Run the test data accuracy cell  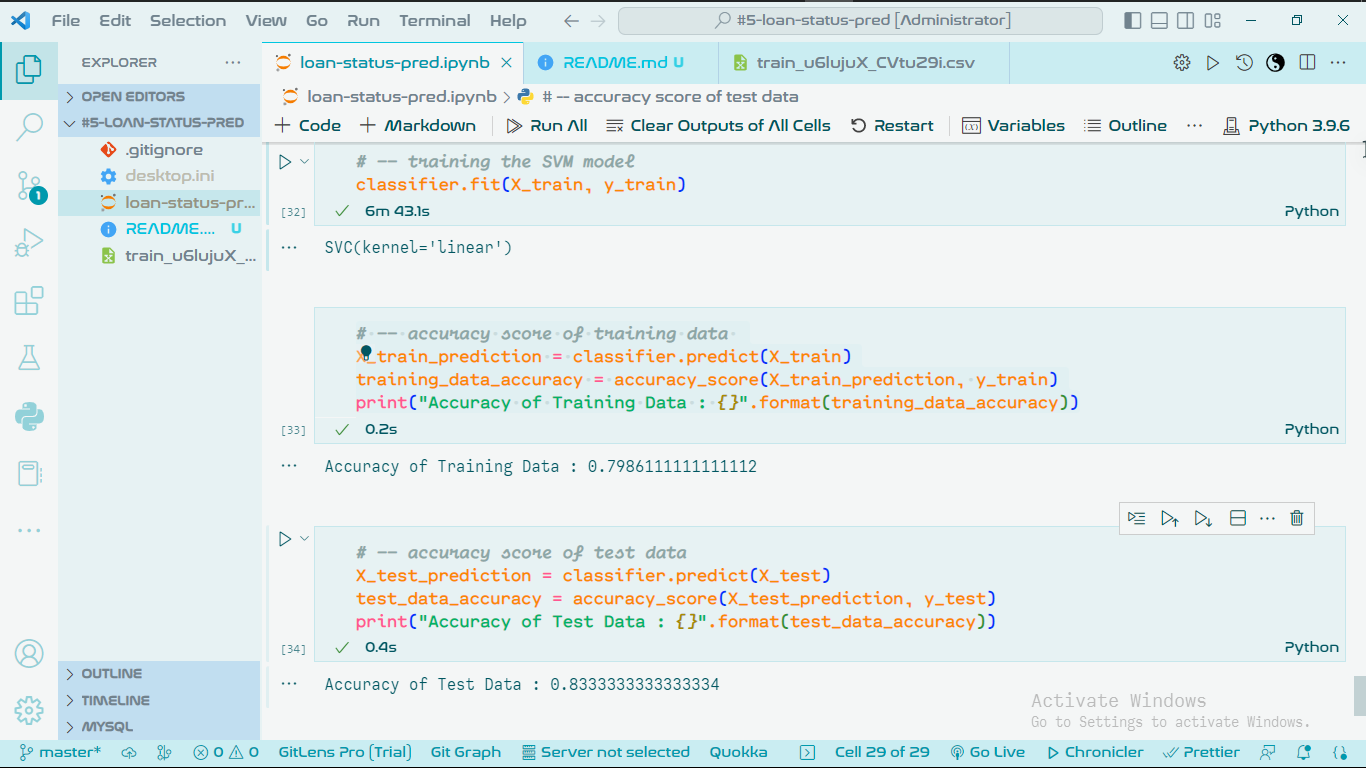pyautogui.click(x=285, y=539)
